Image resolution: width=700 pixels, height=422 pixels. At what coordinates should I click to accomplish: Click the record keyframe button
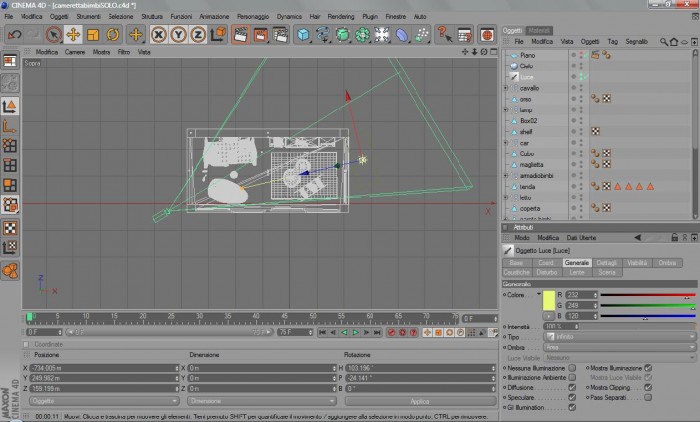(392, 332)
